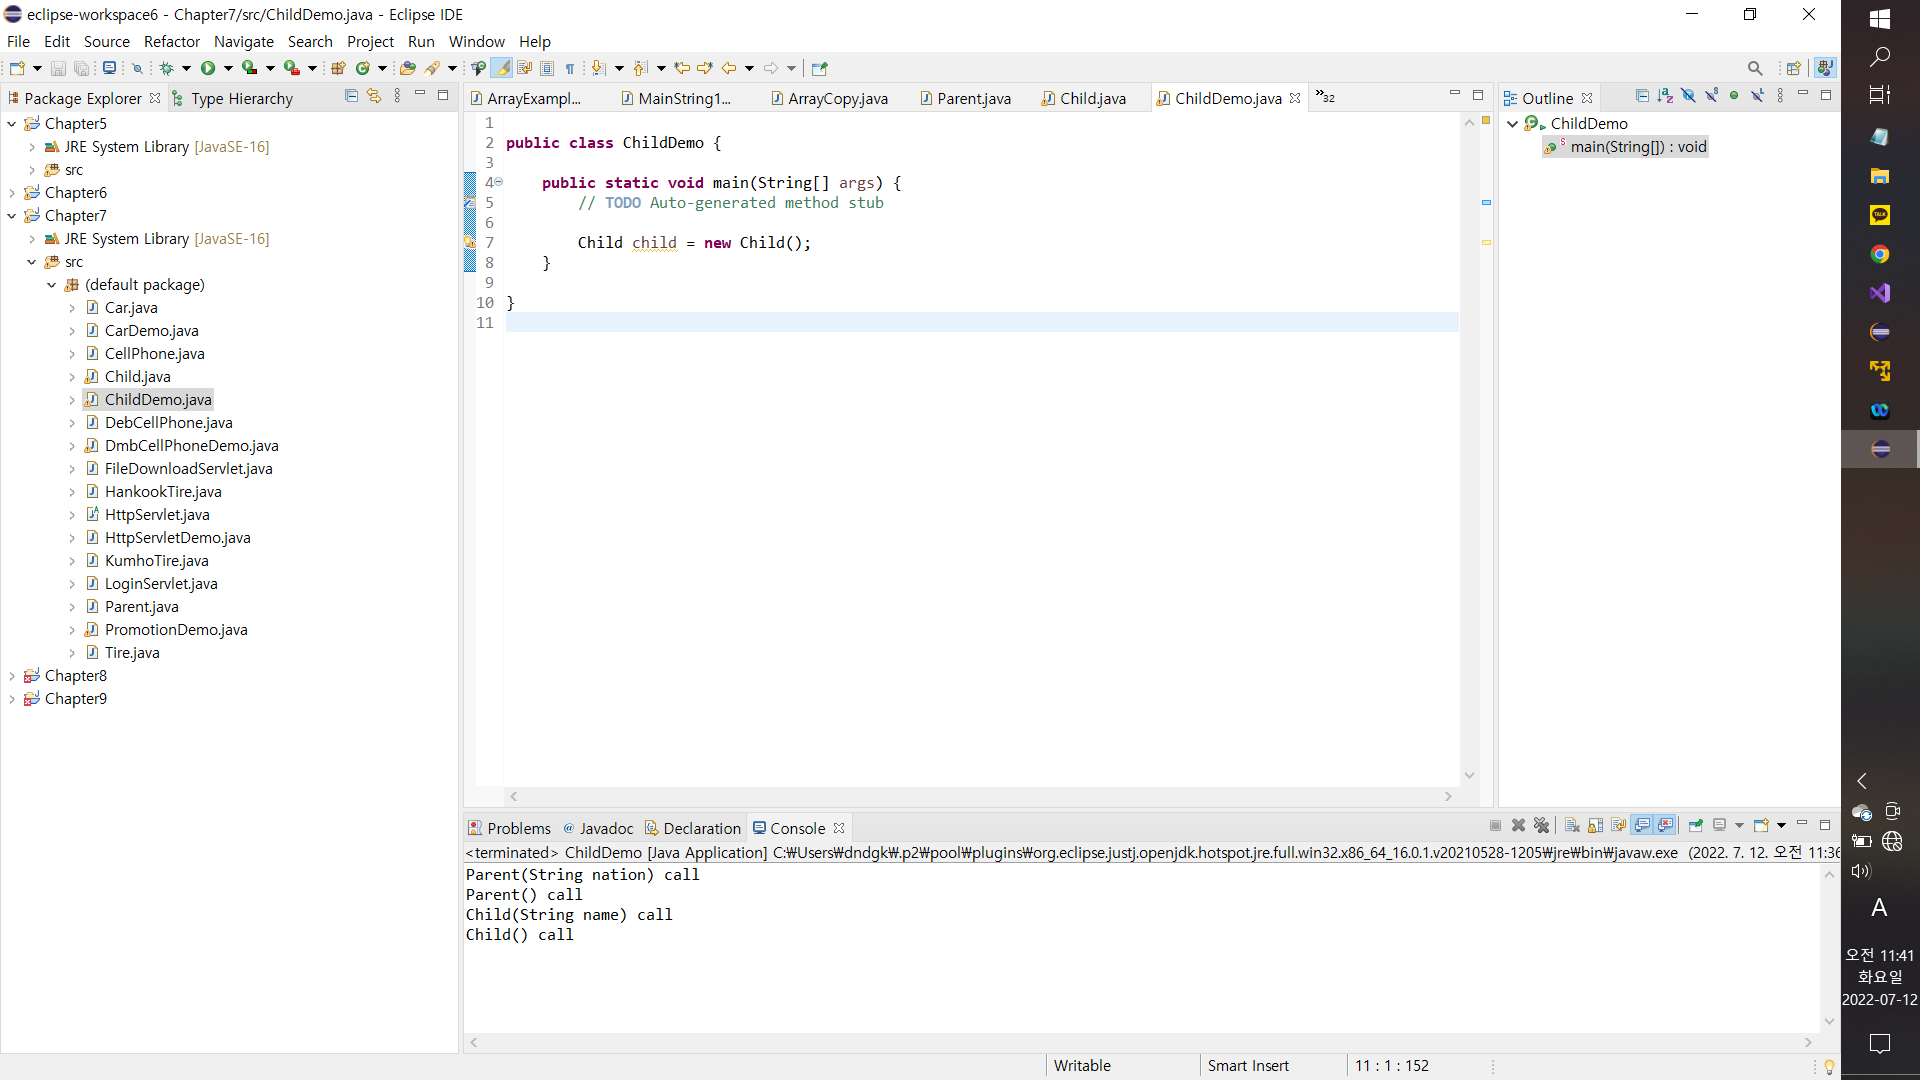1920x1080 pixels.
Task: Toggle Link with Editor in Package Explorer
Action: coord(374,96)
